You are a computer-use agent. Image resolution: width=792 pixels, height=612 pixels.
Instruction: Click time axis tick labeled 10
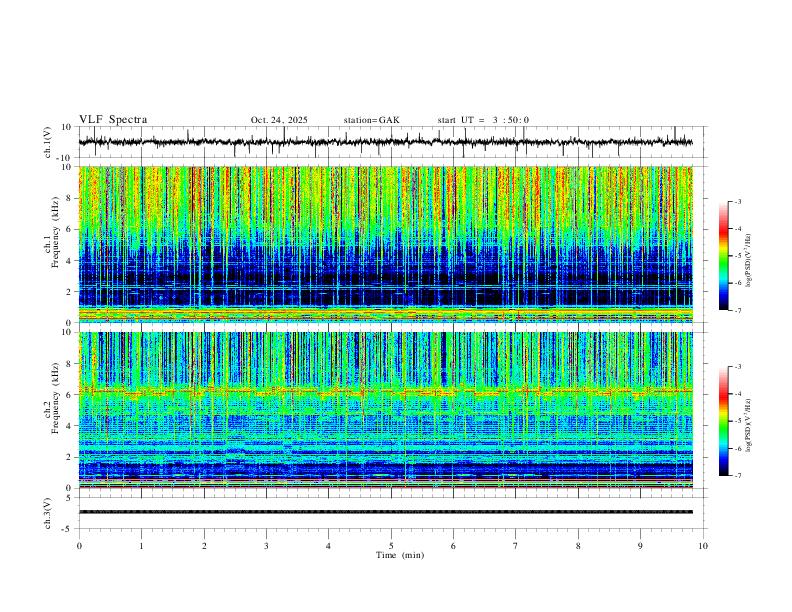coord(703,546)
